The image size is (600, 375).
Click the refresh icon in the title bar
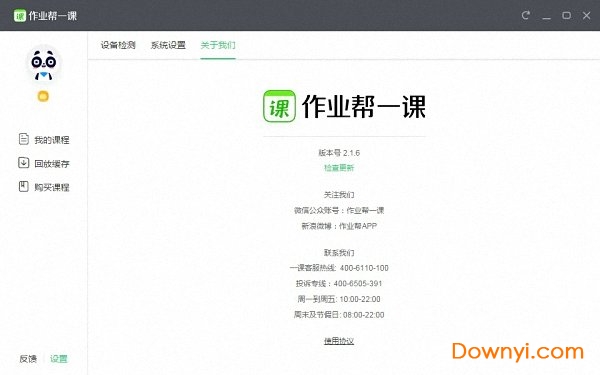(526, 15)
